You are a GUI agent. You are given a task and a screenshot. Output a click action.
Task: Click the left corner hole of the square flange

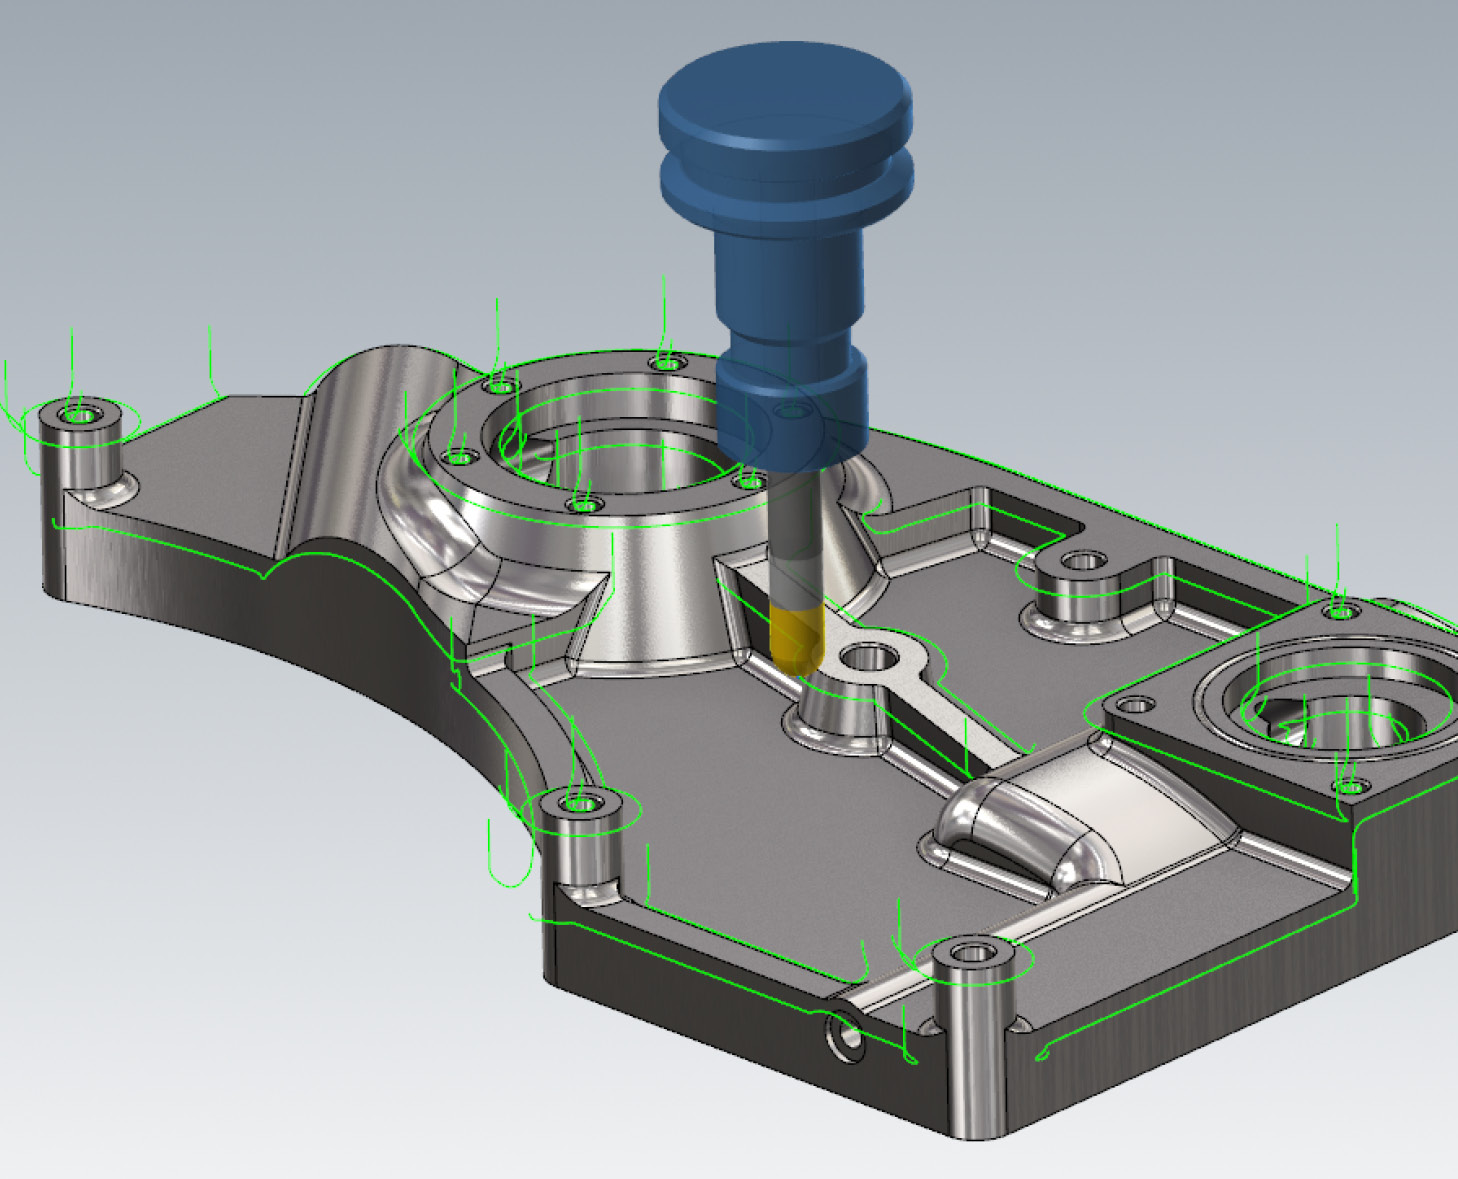pos(1135,704)
